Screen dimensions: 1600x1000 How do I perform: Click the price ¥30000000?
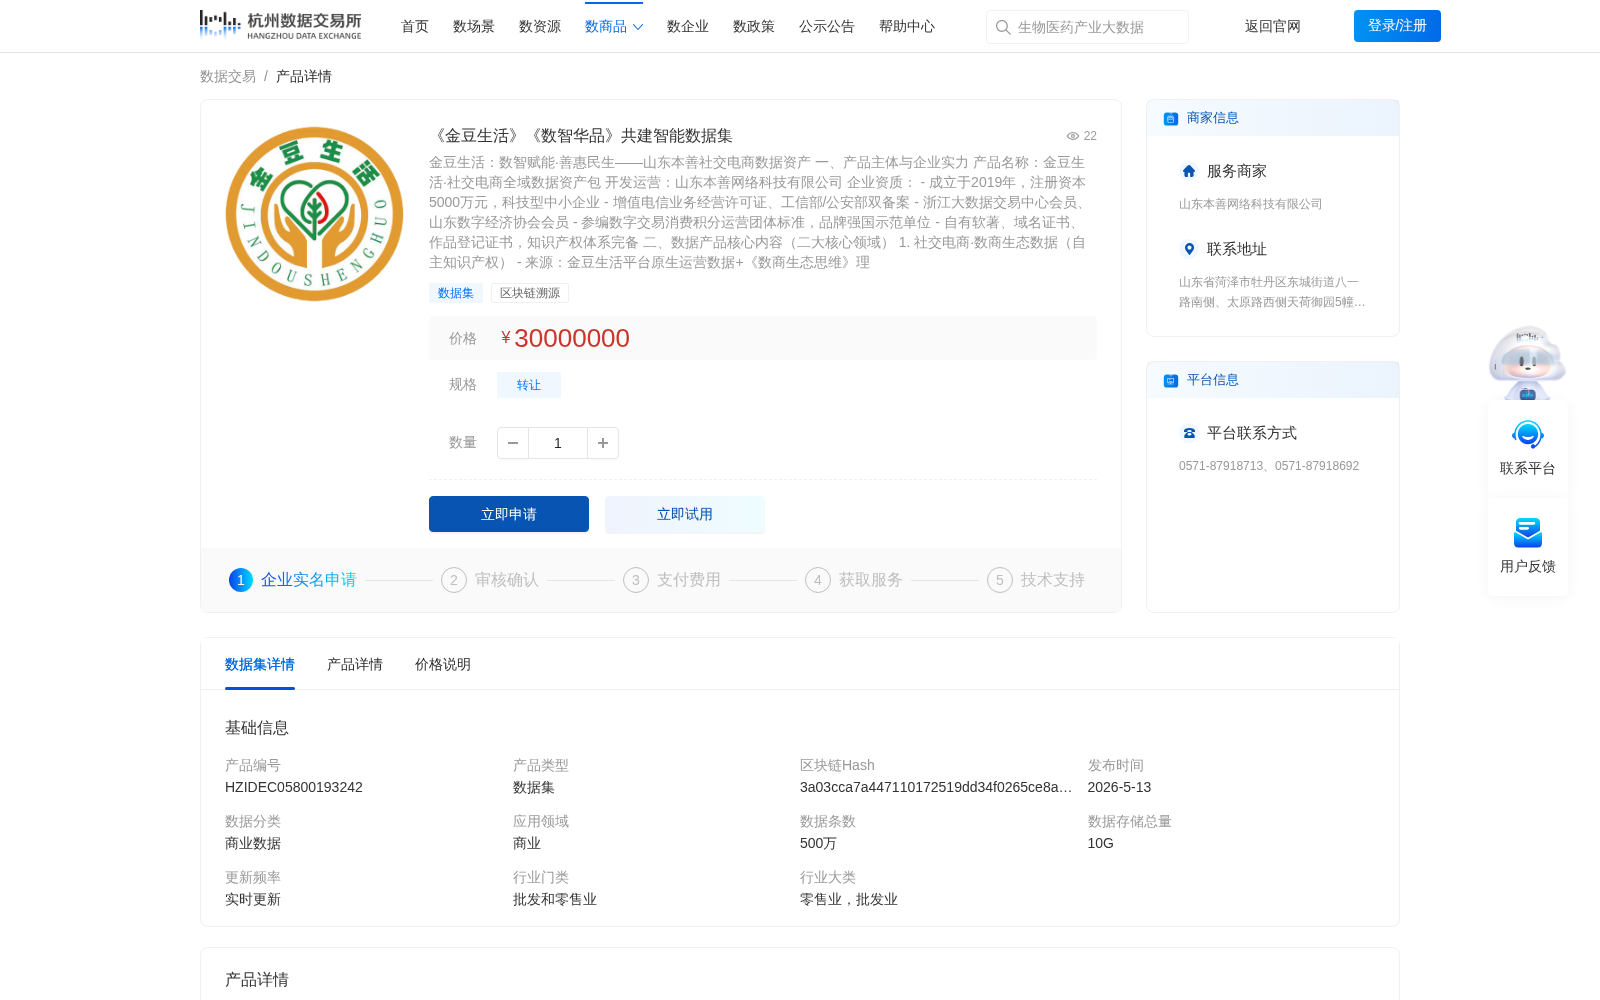[x=565, y=338]
